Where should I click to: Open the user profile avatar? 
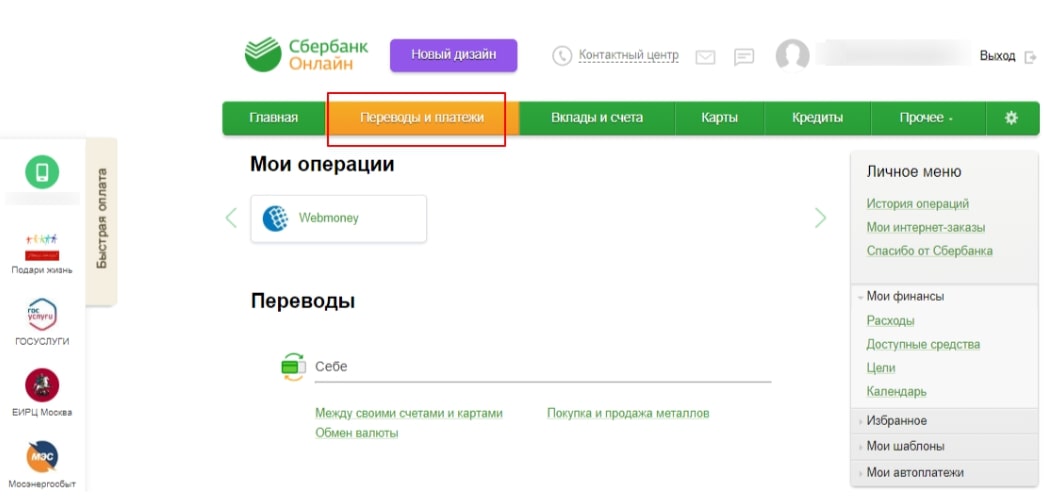792,55
